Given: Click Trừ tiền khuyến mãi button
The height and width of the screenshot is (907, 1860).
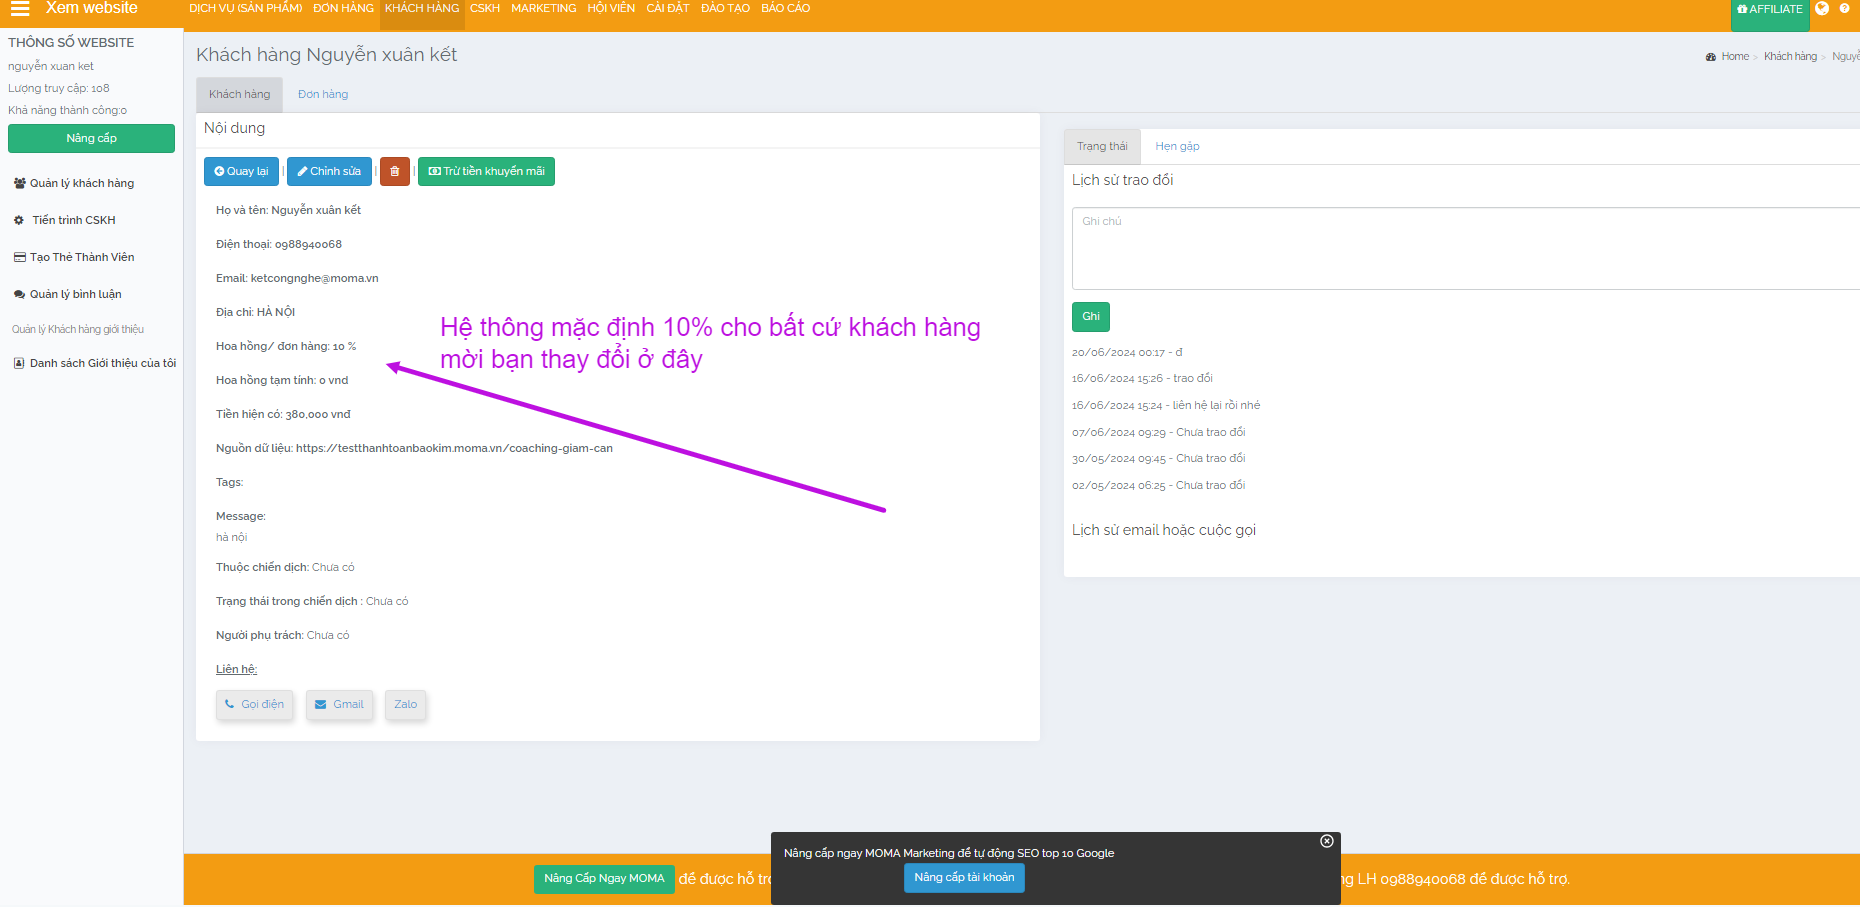Looking at the screenshot, I should tap(486, 171).
